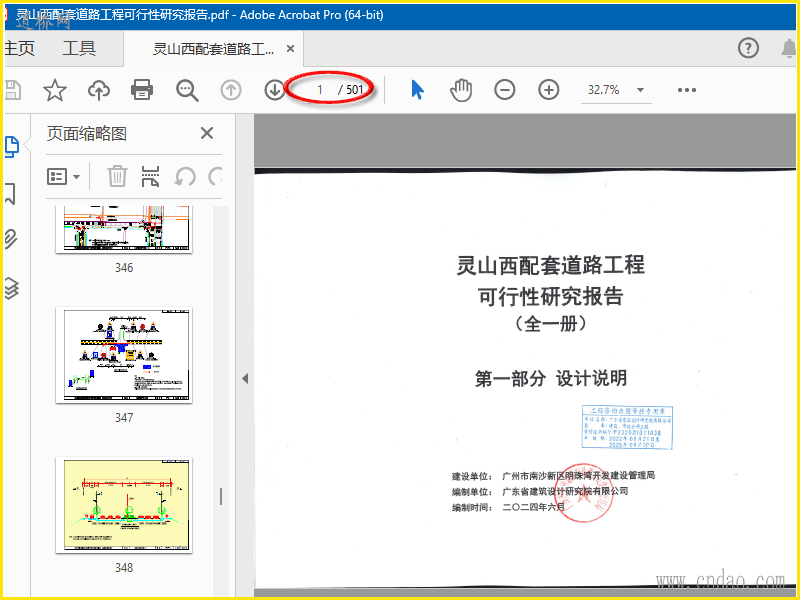Click the total pages text / 501
The width and height of the screenshot is (800, 600).
tap(351, 90)
